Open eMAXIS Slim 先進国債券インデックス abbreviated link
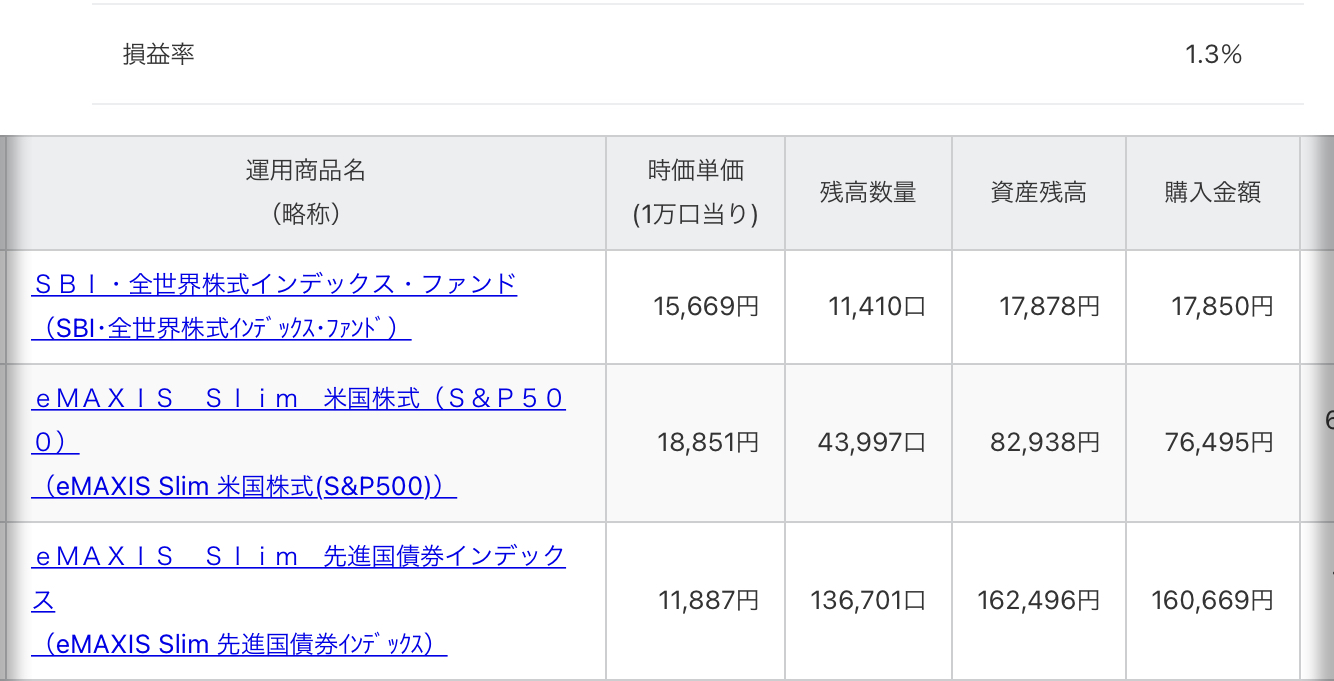 click(x=239, y=644)
